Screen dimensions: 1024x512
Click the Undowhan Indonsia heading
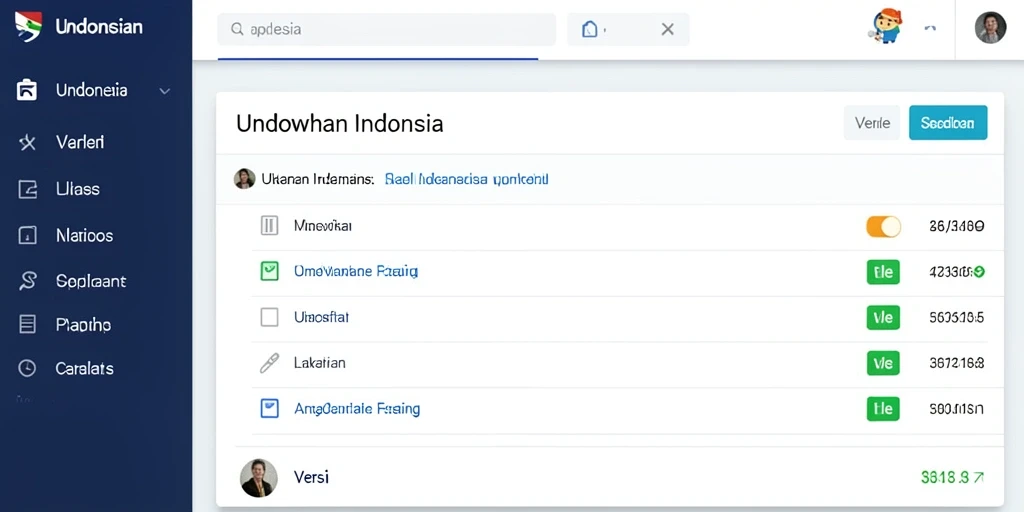coord(340,123)
